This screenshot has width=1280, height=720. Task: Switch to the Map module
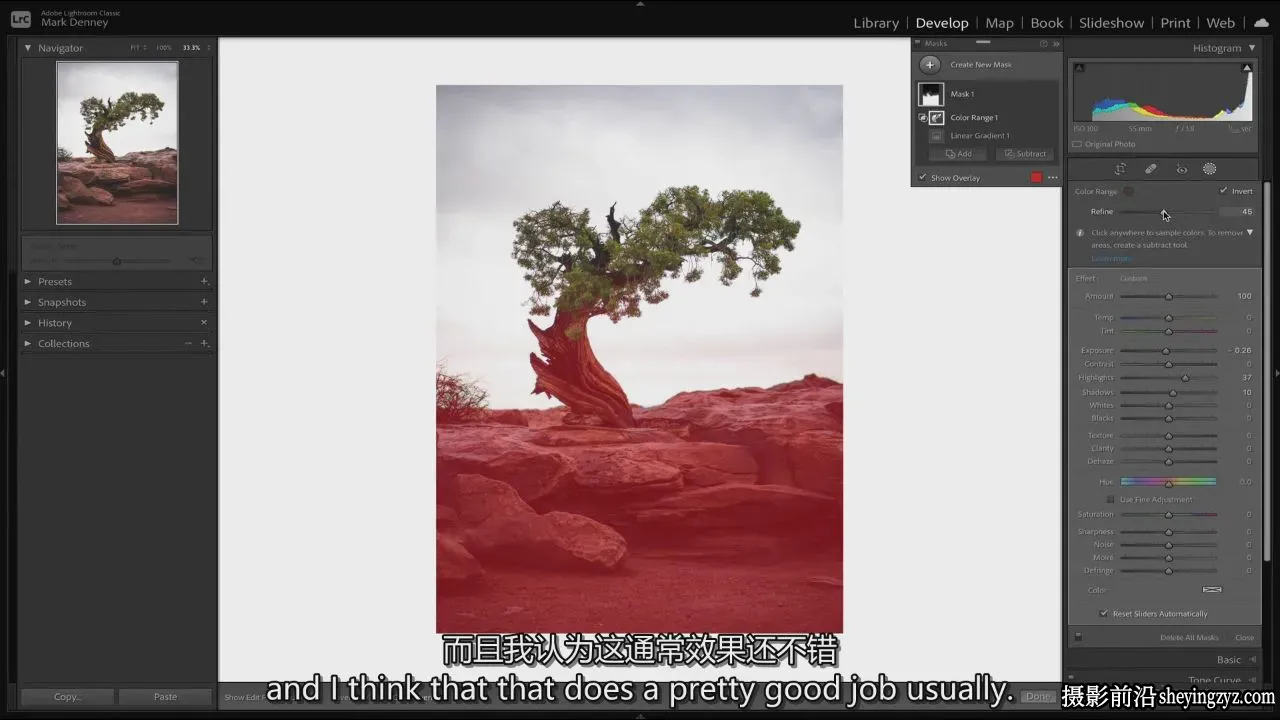tap(999, 23)
